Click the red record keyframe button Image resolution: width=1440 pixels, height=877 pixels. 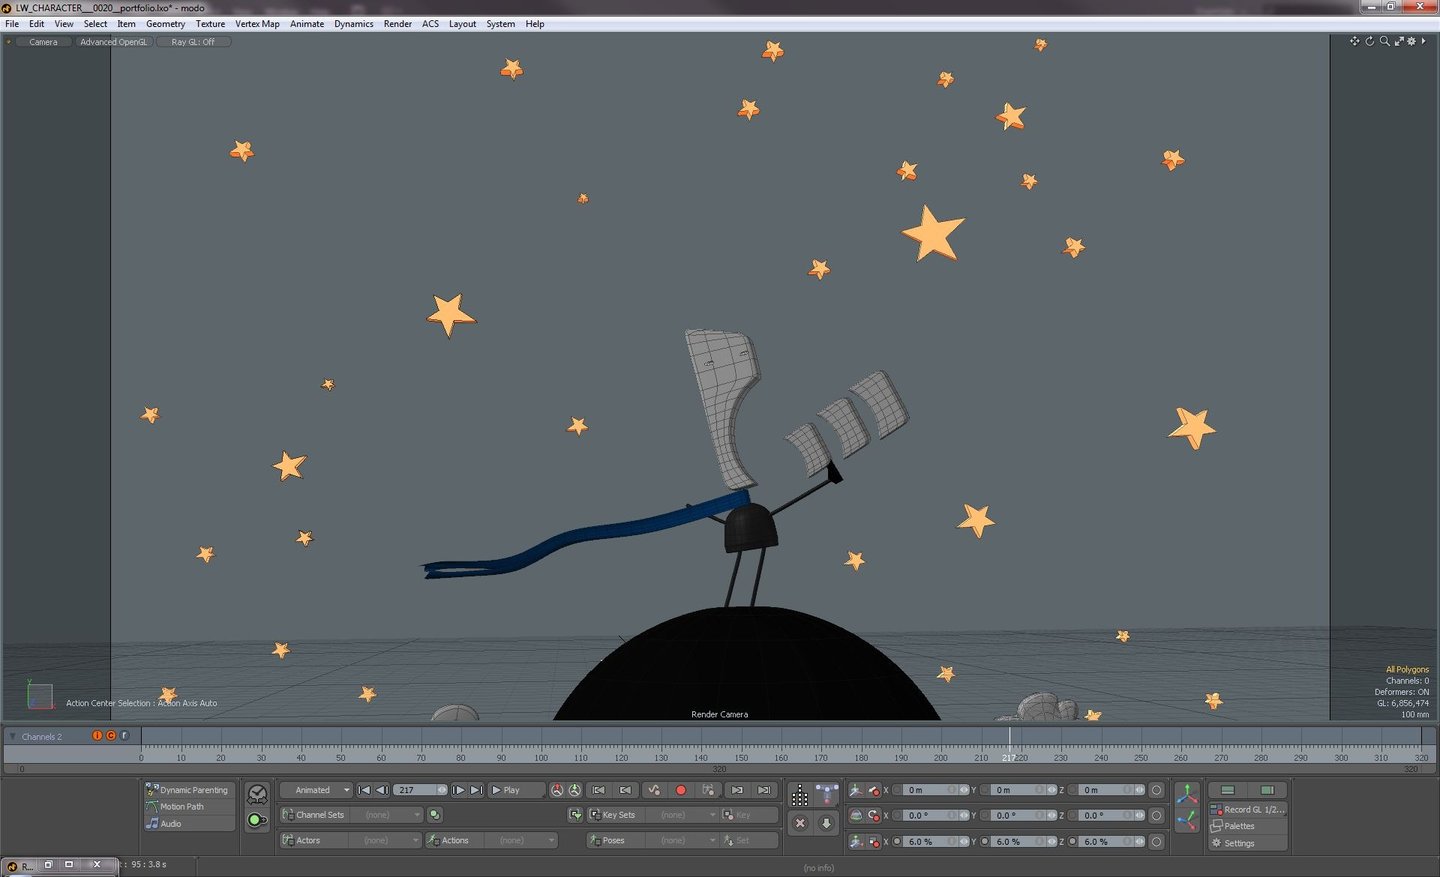pos(681,790)
